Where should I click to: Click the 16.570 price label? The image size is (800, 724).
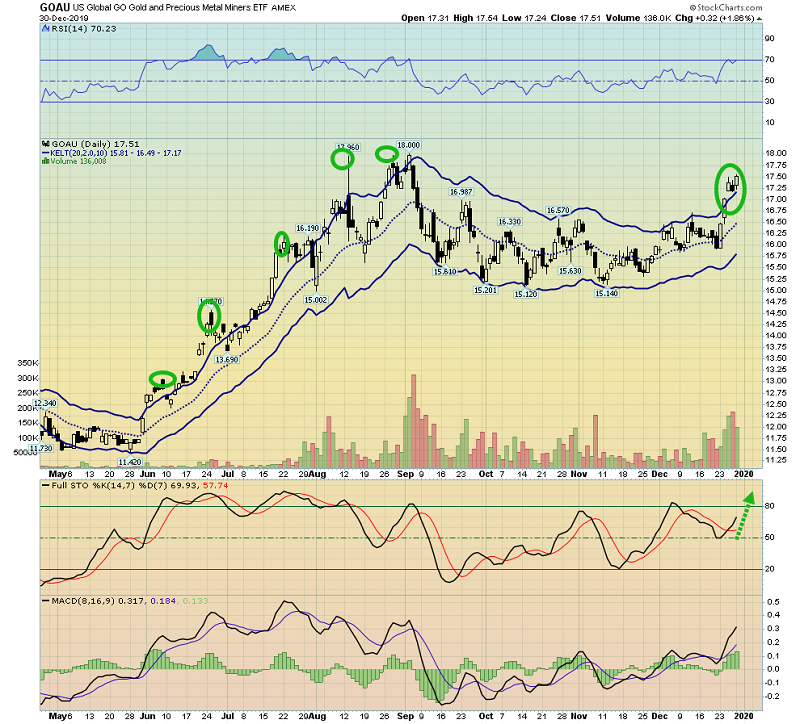coord(558,211)
